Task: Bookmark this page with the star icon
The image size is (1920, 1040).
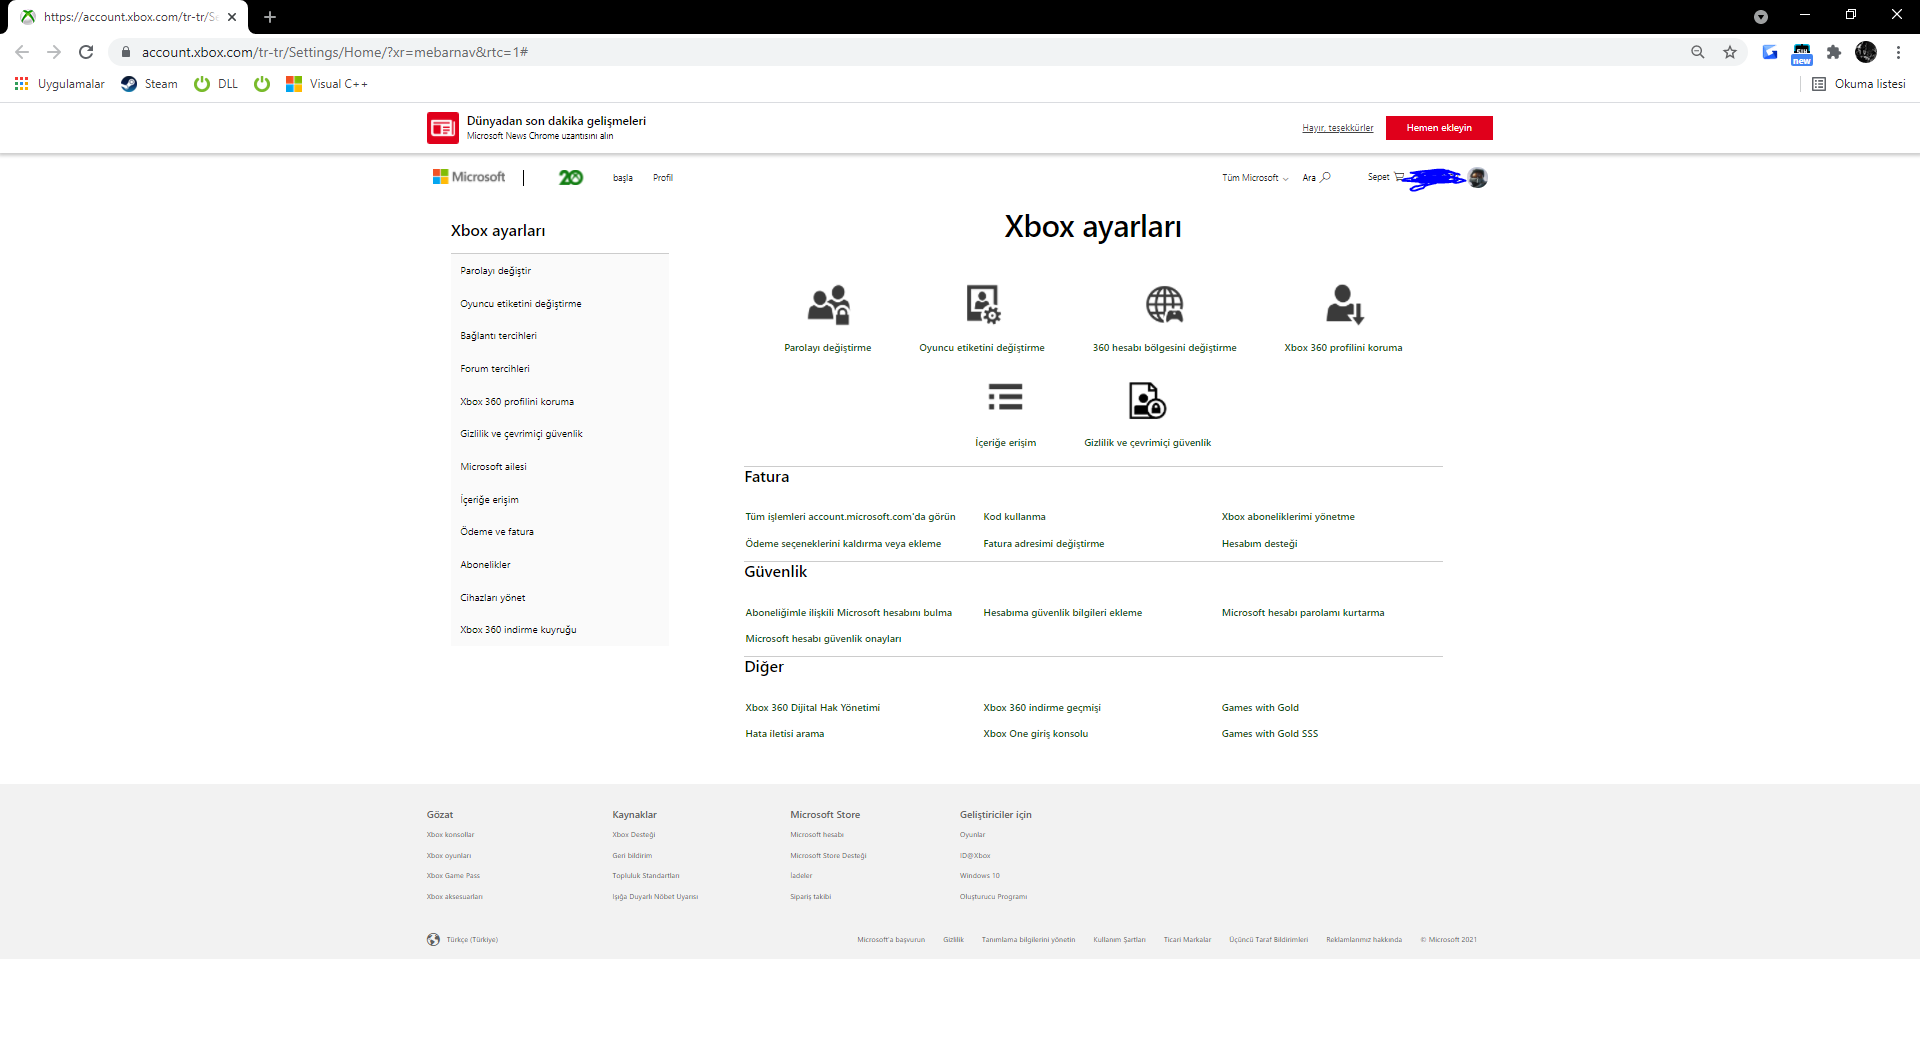Action: [x=1730, y=52]
